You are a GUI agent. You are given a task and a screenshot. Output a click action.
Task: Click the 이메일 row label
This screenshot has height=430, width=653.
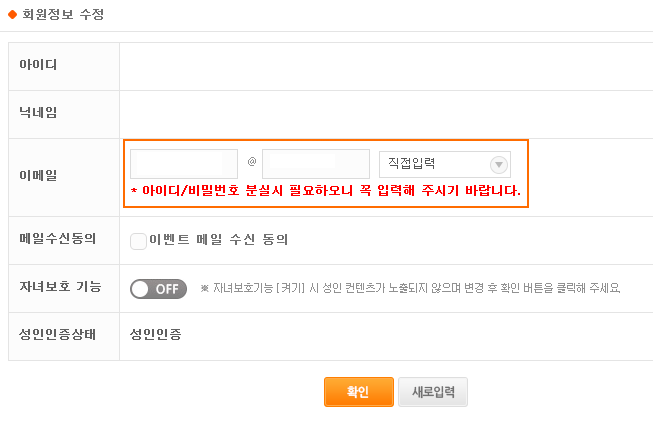pos(38,175)
